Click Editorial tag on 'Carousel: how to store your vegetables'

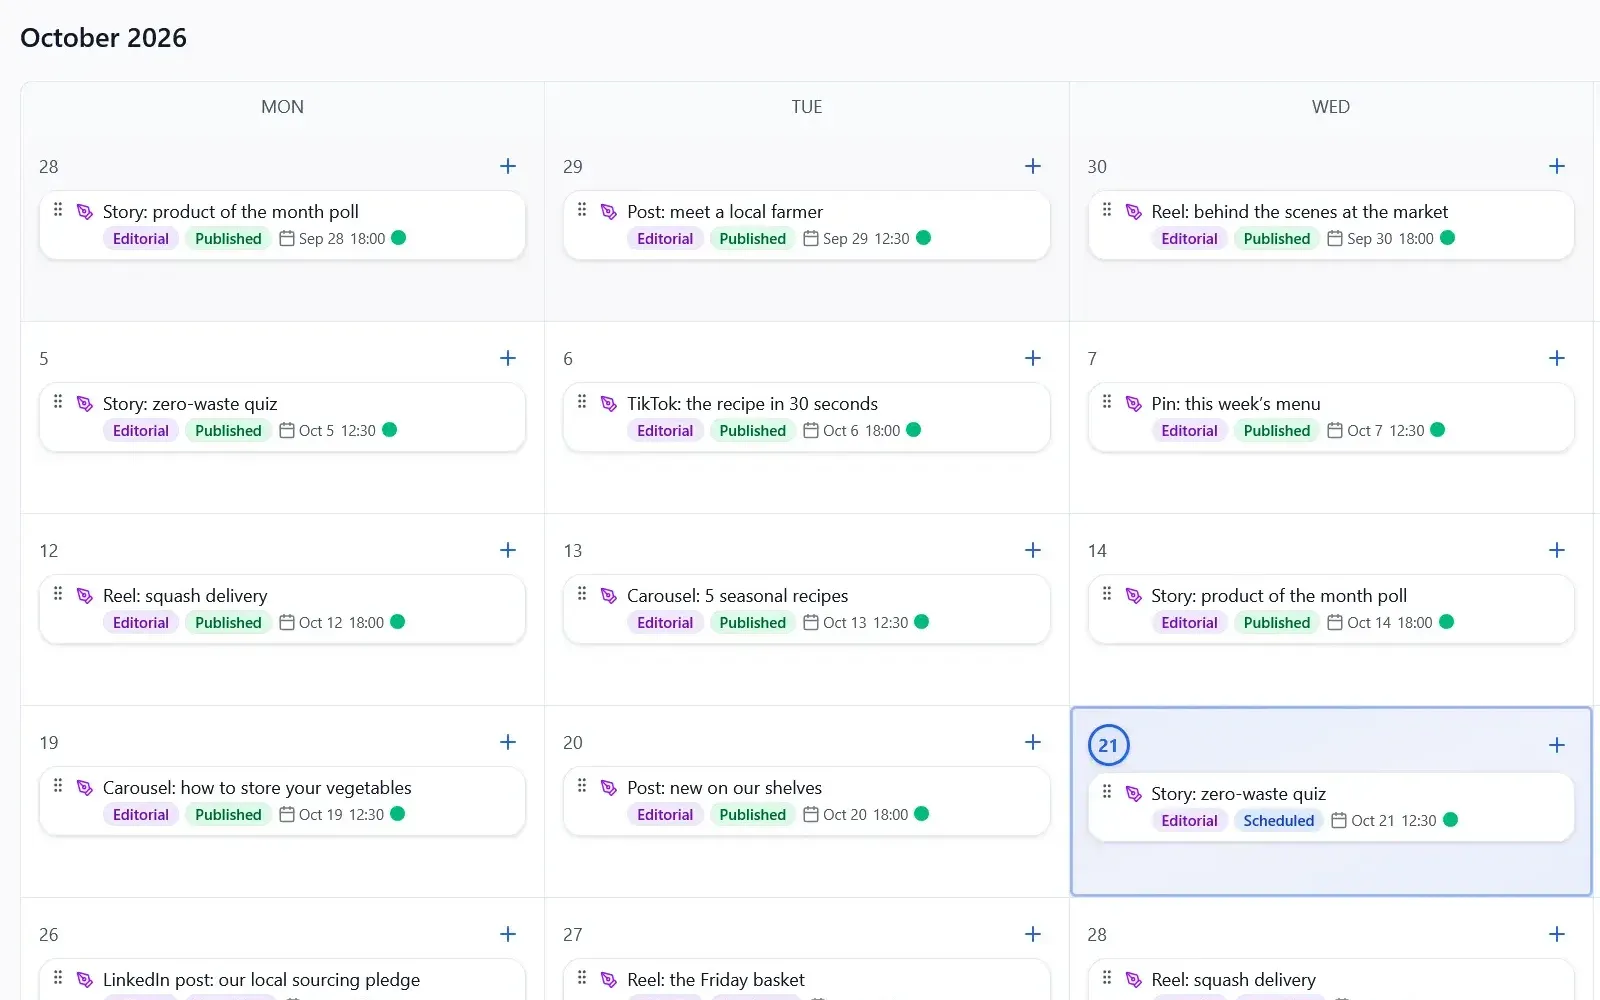coord(141,814)
